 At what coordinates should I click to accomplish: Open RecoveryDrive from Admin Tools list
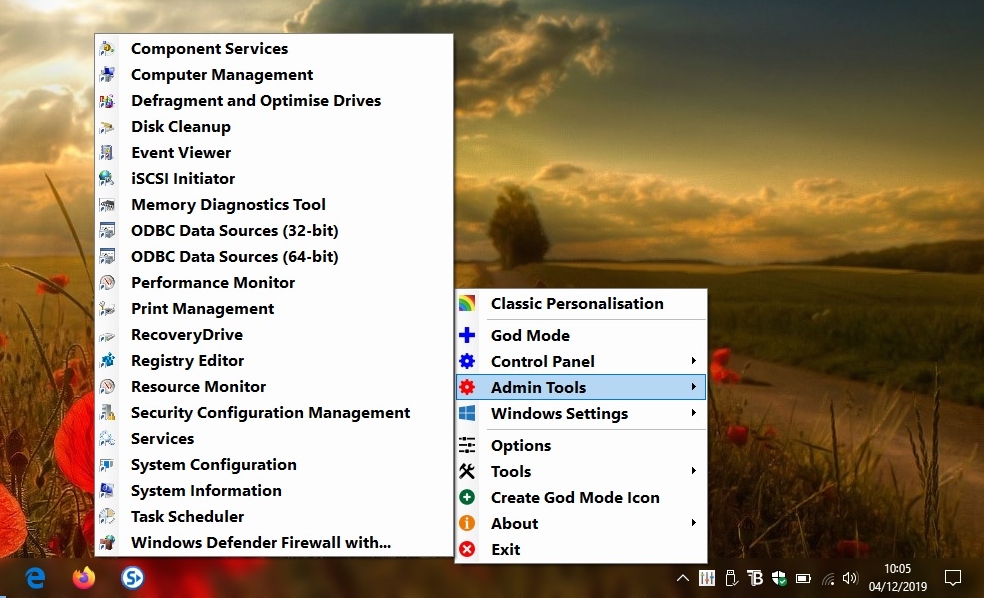[x=274, y=334]
